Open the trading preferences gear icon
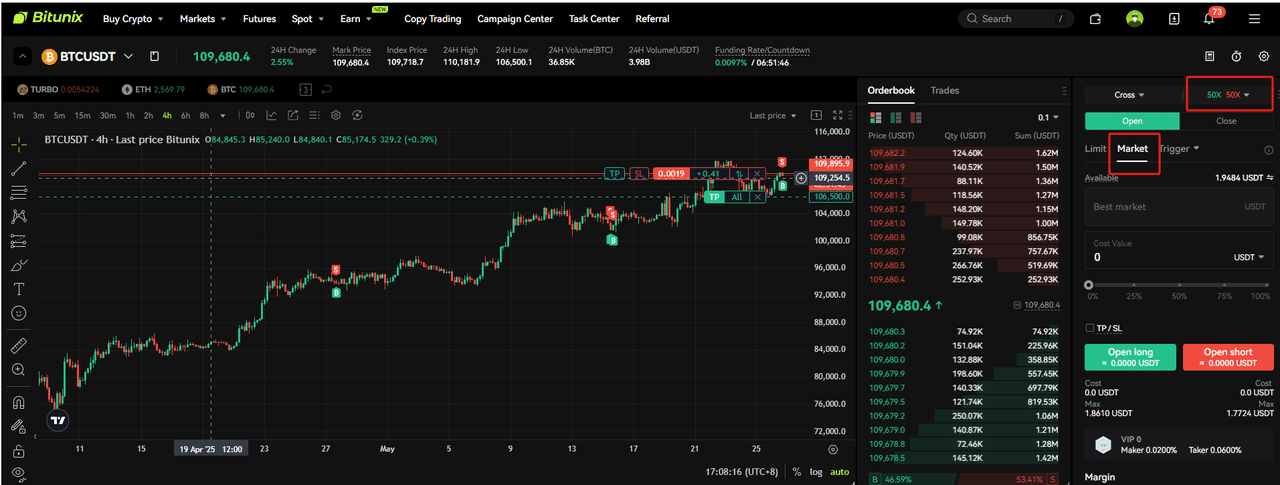Viewport: 1280px width, 485px height. [x=1264, y=57]
